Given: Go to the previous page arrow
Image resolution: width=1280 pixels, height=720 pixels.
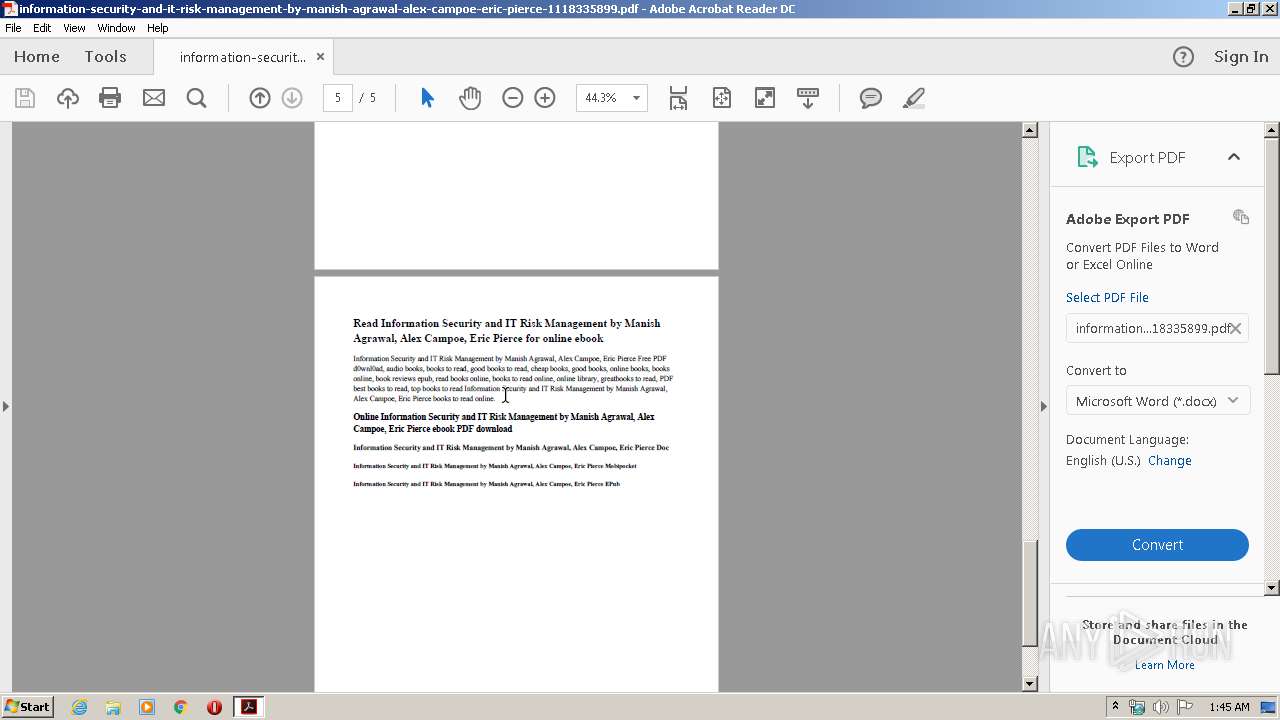Looking at the screenshot, I should [x=260, y=98].
